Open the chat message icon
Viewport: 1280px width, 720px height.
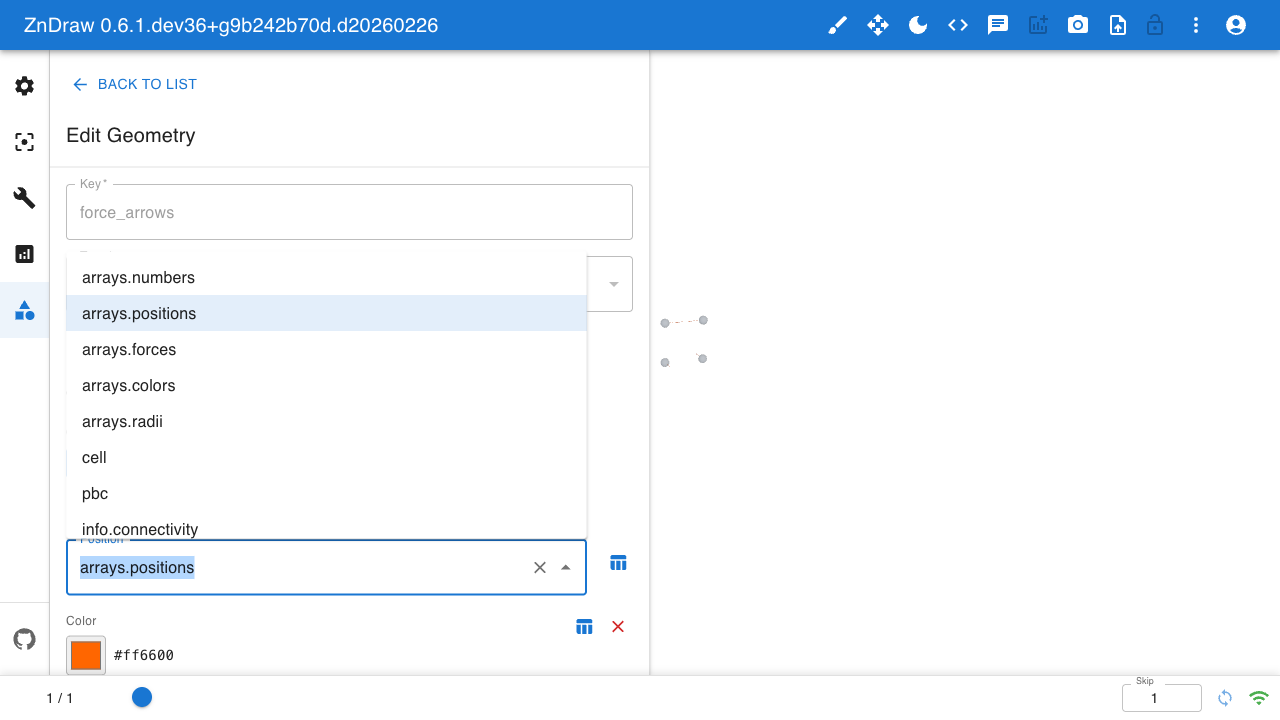(998, 25)
